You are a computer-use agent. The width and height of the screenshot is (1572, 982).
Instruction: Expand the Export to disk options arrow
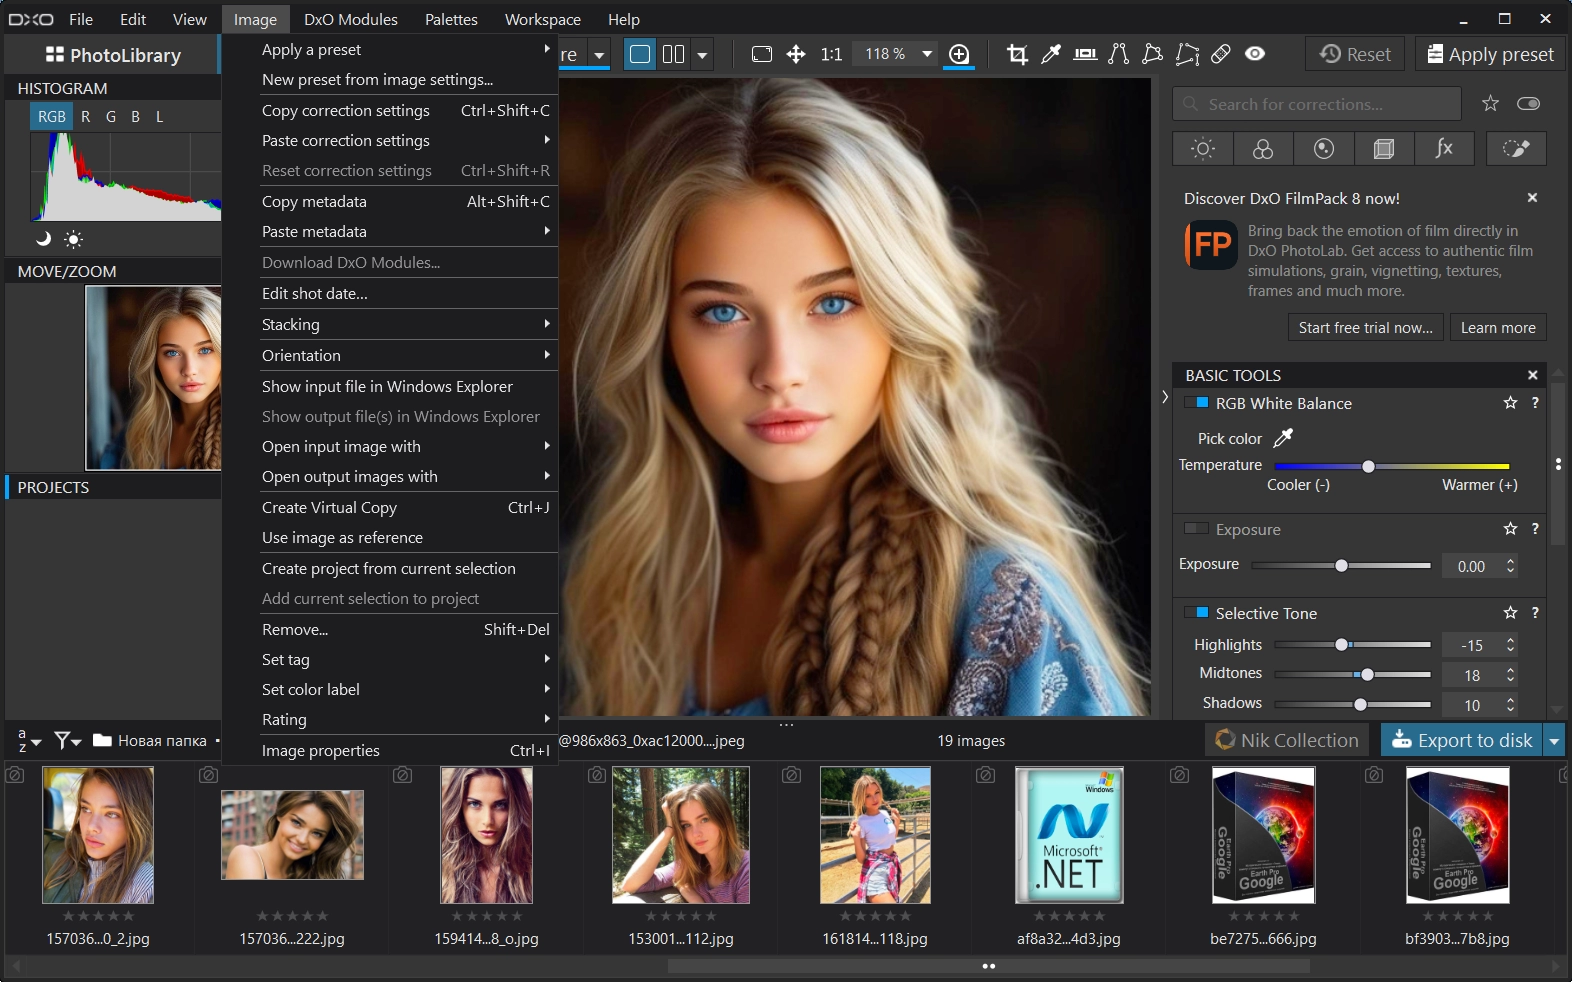tap(1554, 741)
